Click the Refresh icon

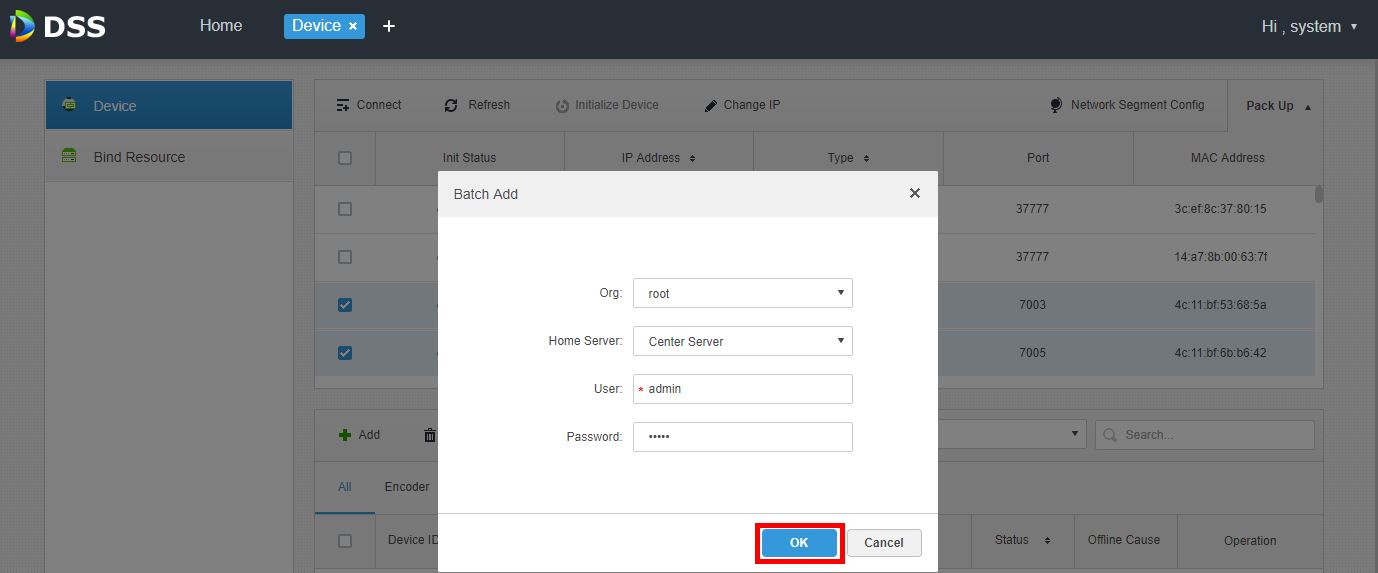coord(451,105)
